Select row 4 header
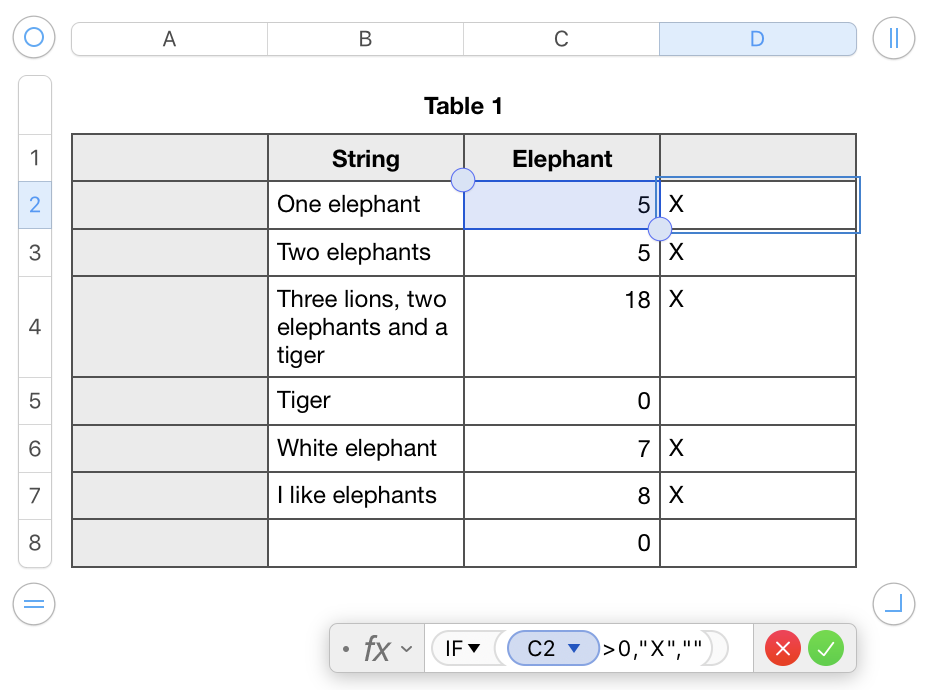 tap(35, 327)
